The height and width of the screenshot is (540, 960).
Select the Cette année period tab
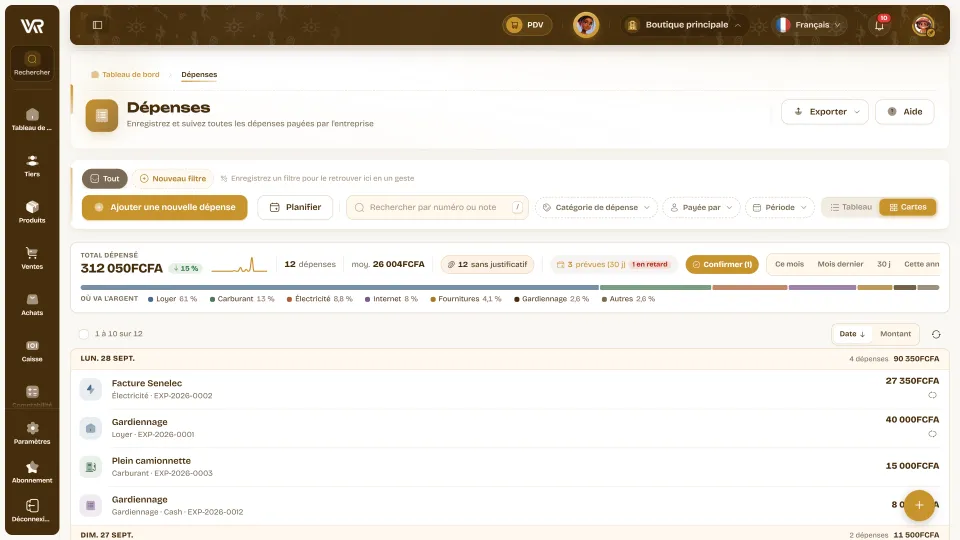coord(921,264)
